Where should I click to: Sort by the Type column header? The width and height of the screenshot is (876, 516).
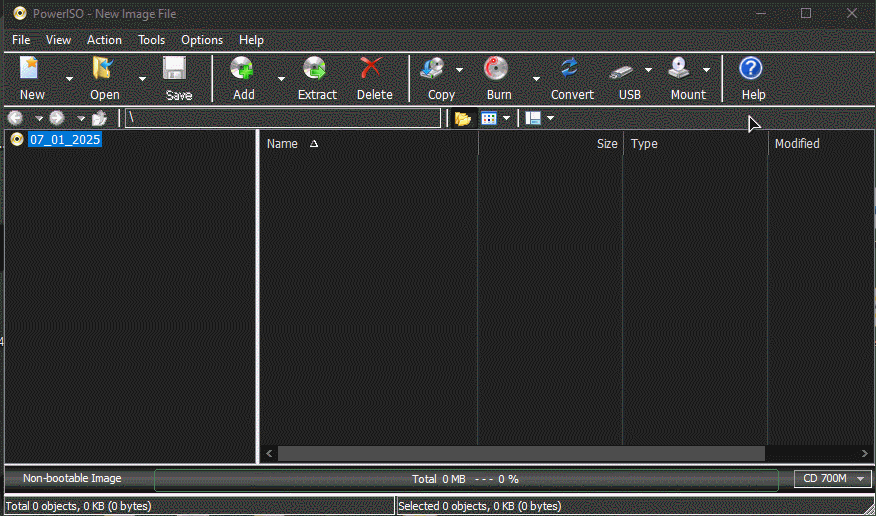pos(696,144)
